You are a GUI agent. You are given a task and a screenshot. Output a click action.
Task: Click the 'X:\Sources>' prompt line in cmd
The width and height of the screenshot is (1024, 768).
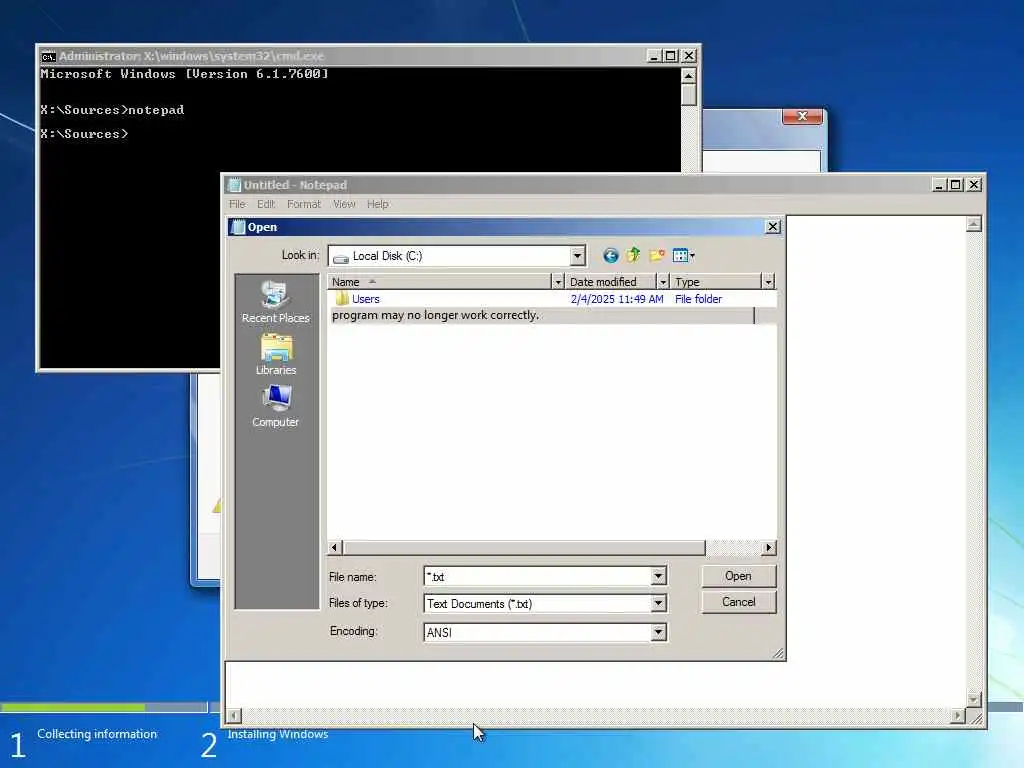coord(84,134)
